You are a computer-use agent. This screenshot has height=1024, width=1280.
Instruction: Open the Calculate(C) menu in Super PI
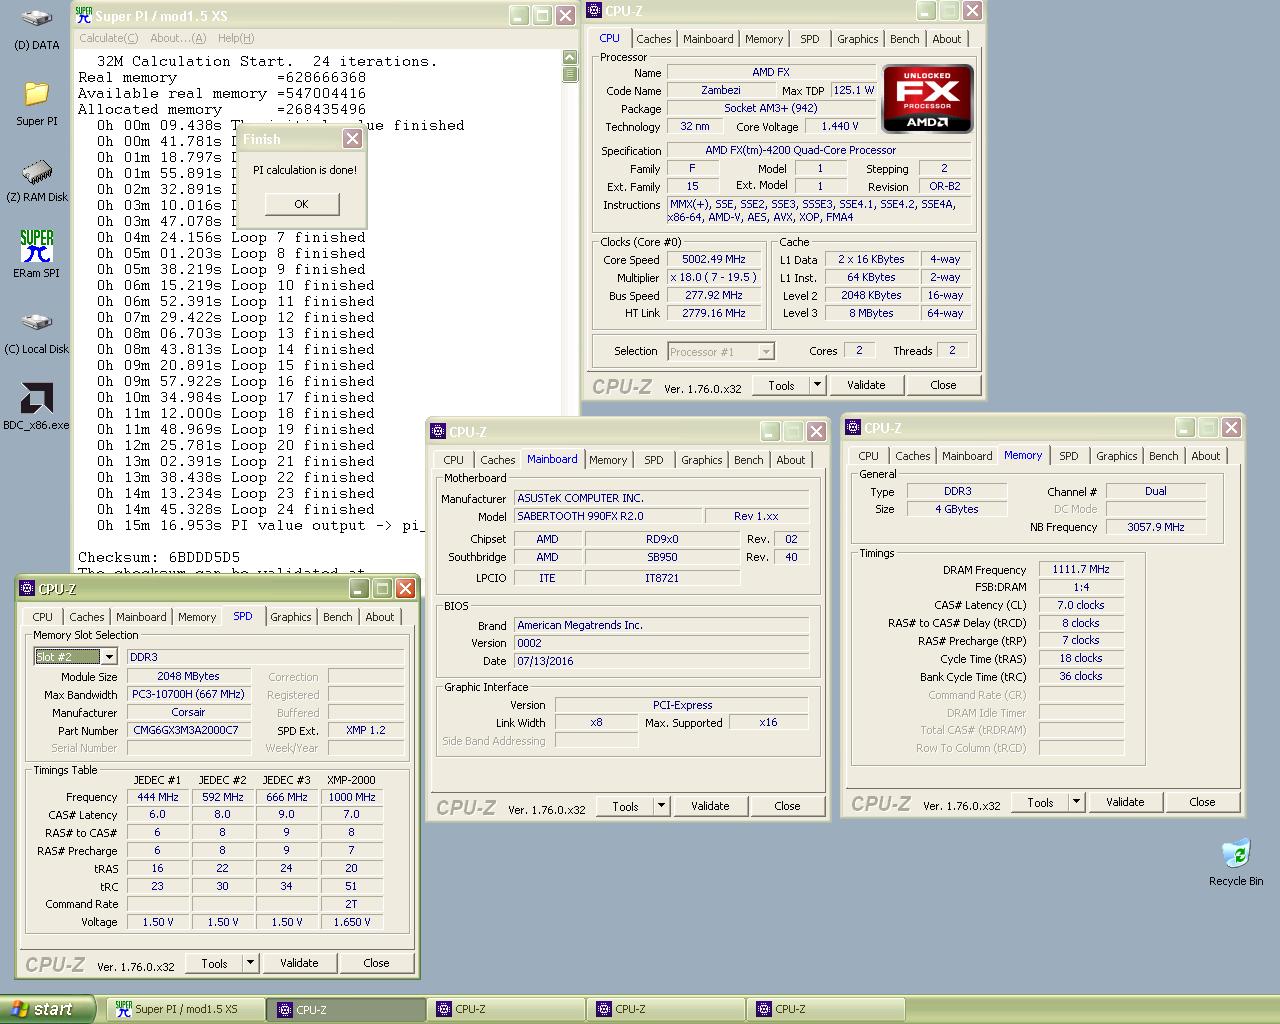[109, 38]
